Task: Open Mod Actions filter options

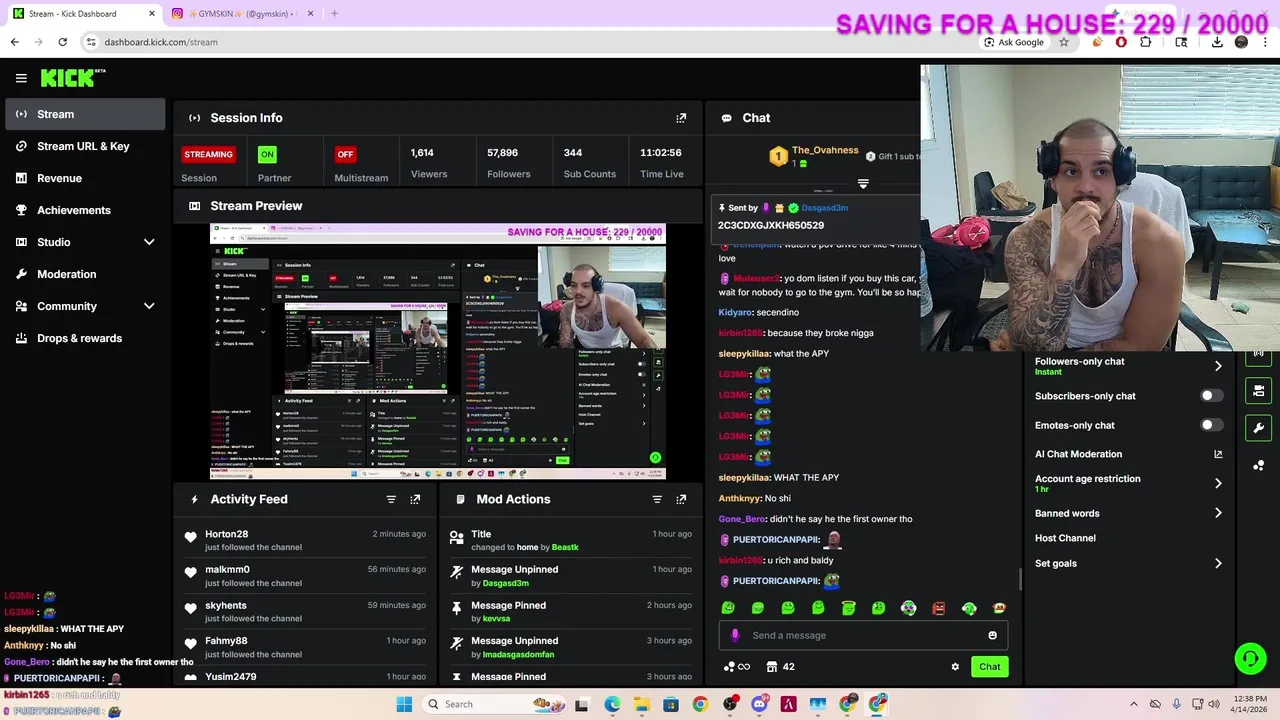Action: [x=657, y=499]
